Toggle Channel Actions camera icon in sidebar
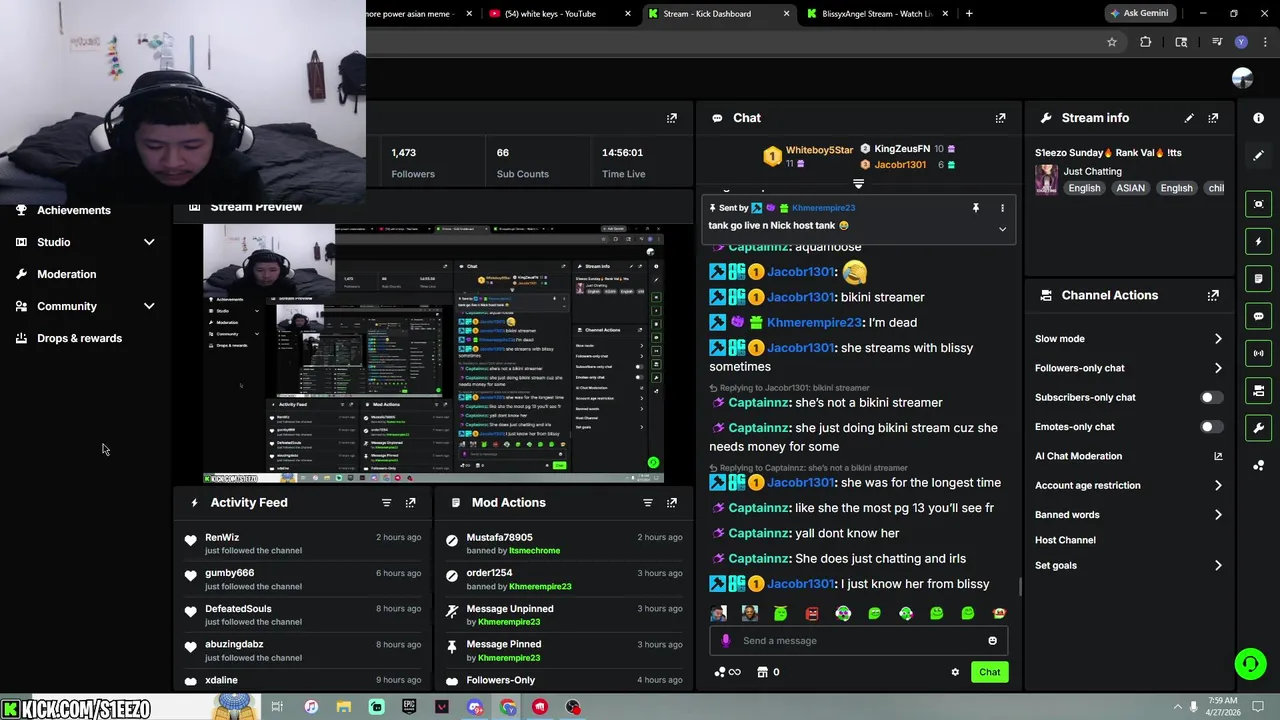Screen dimensions: 1280x720 click(x=1258, y=390)
